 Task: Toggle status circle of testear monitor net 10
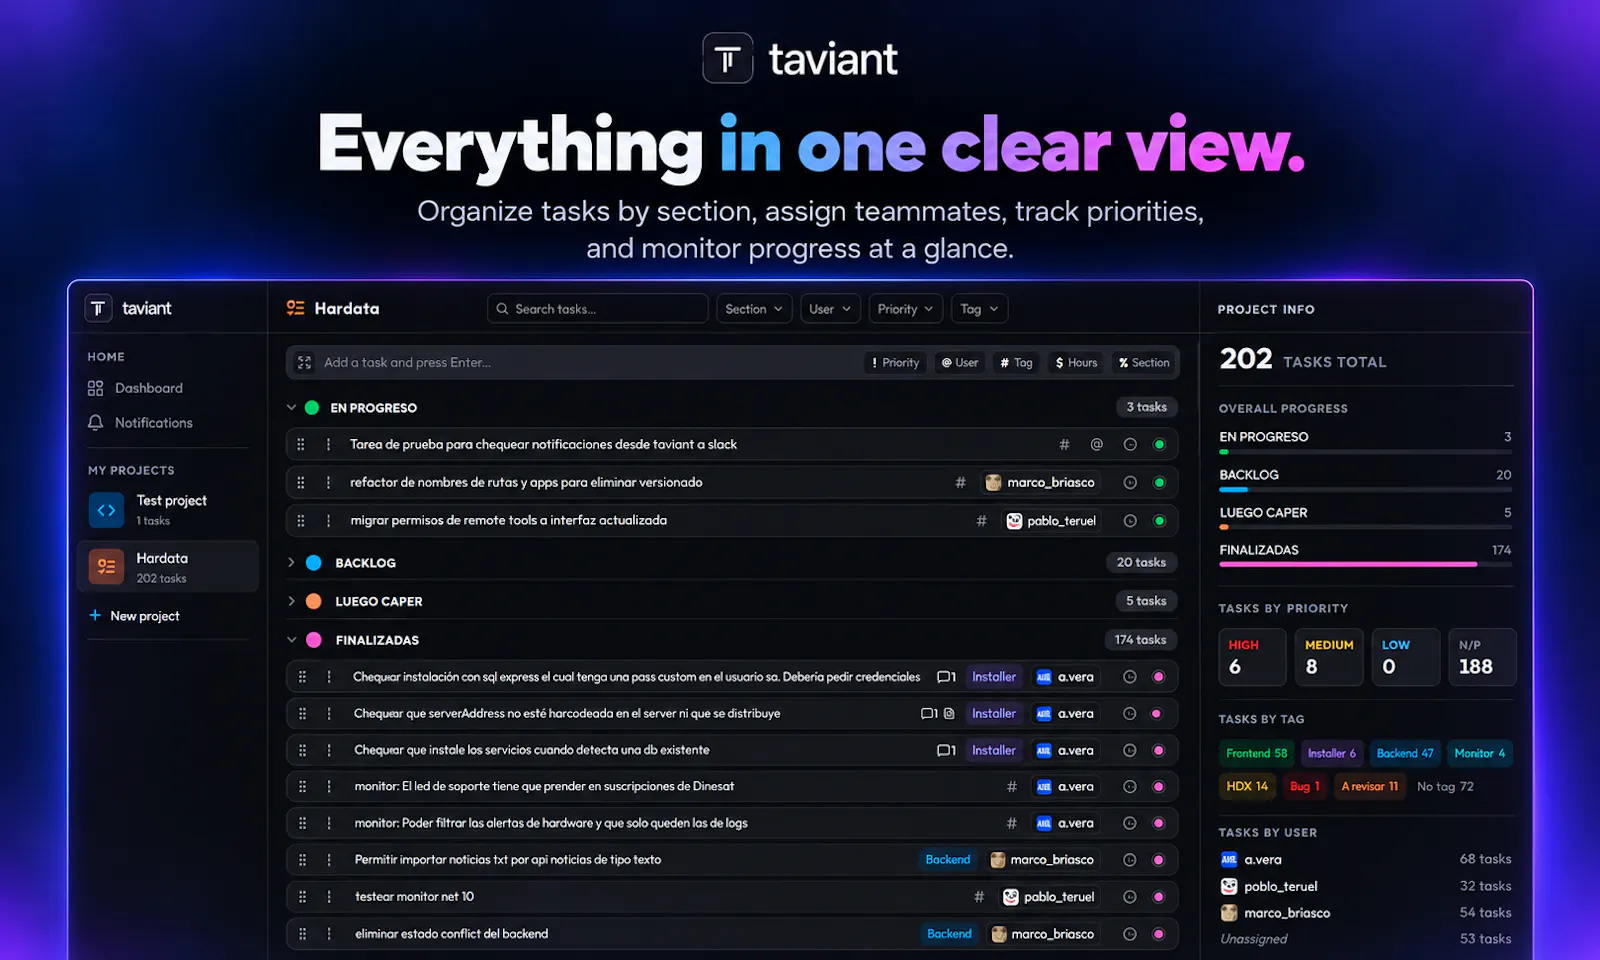[x=1159, y=897]
